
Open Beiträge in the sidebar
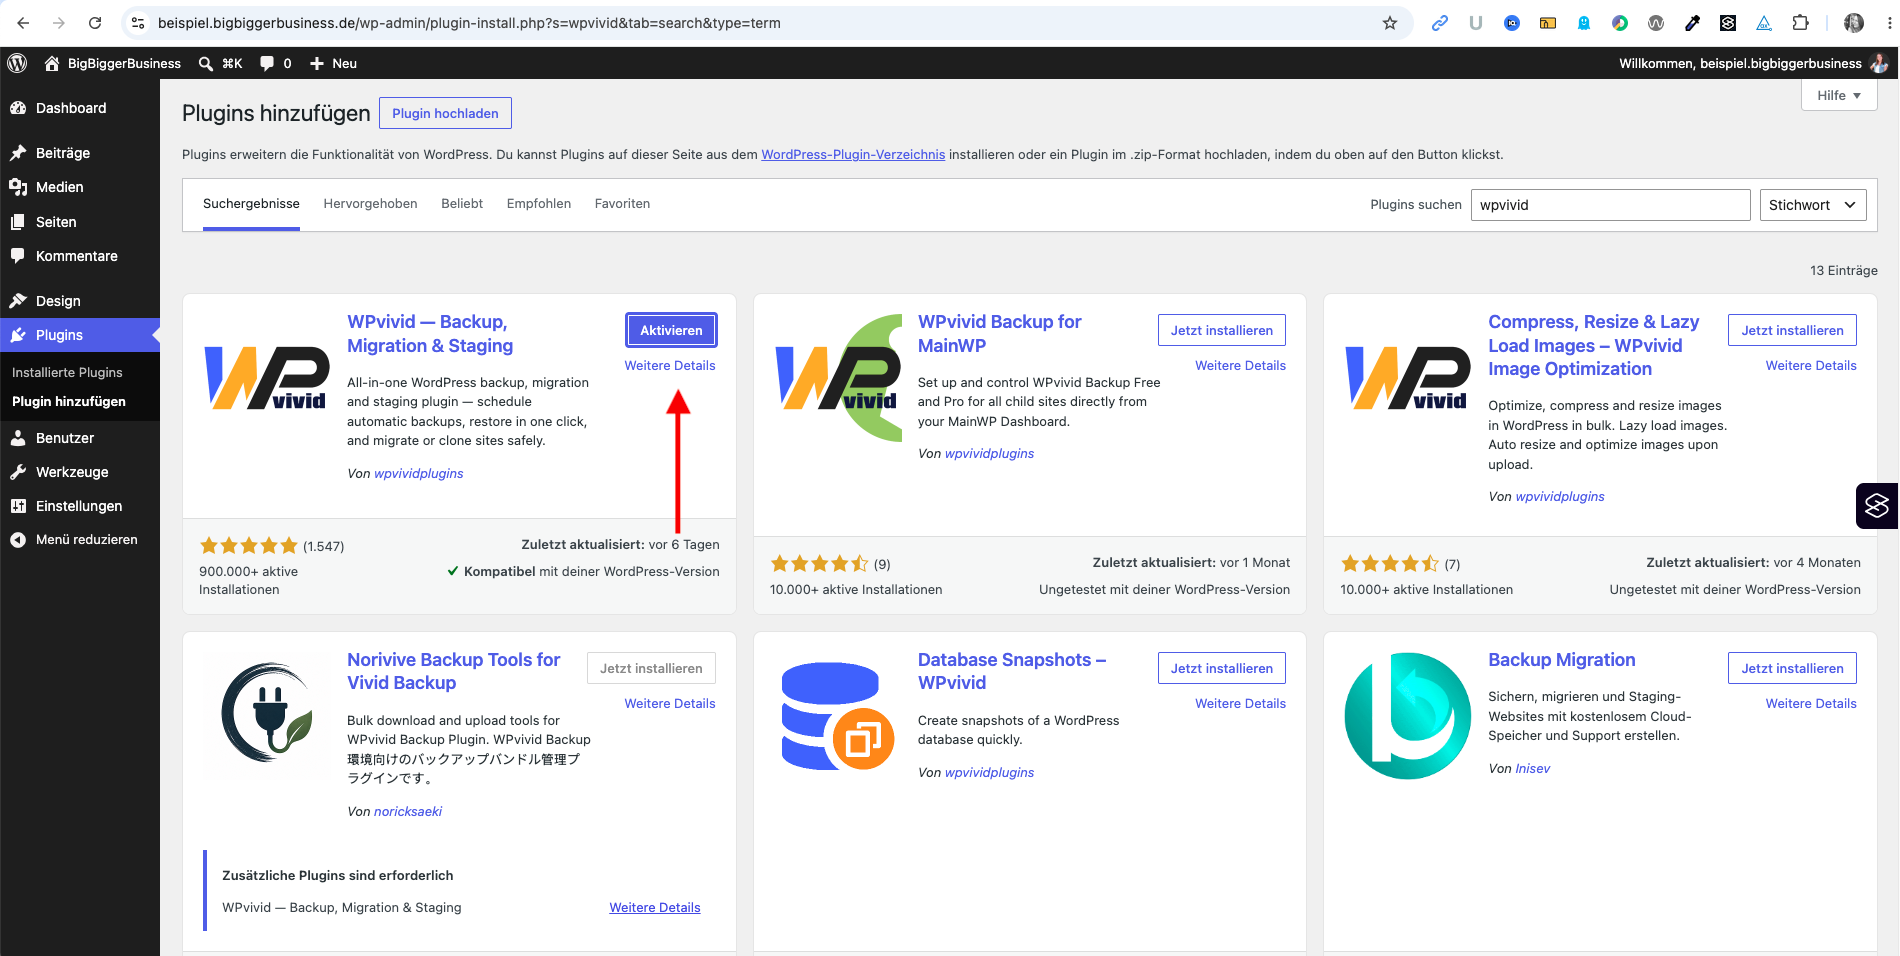pyautogui.click(x=80, y=153)
